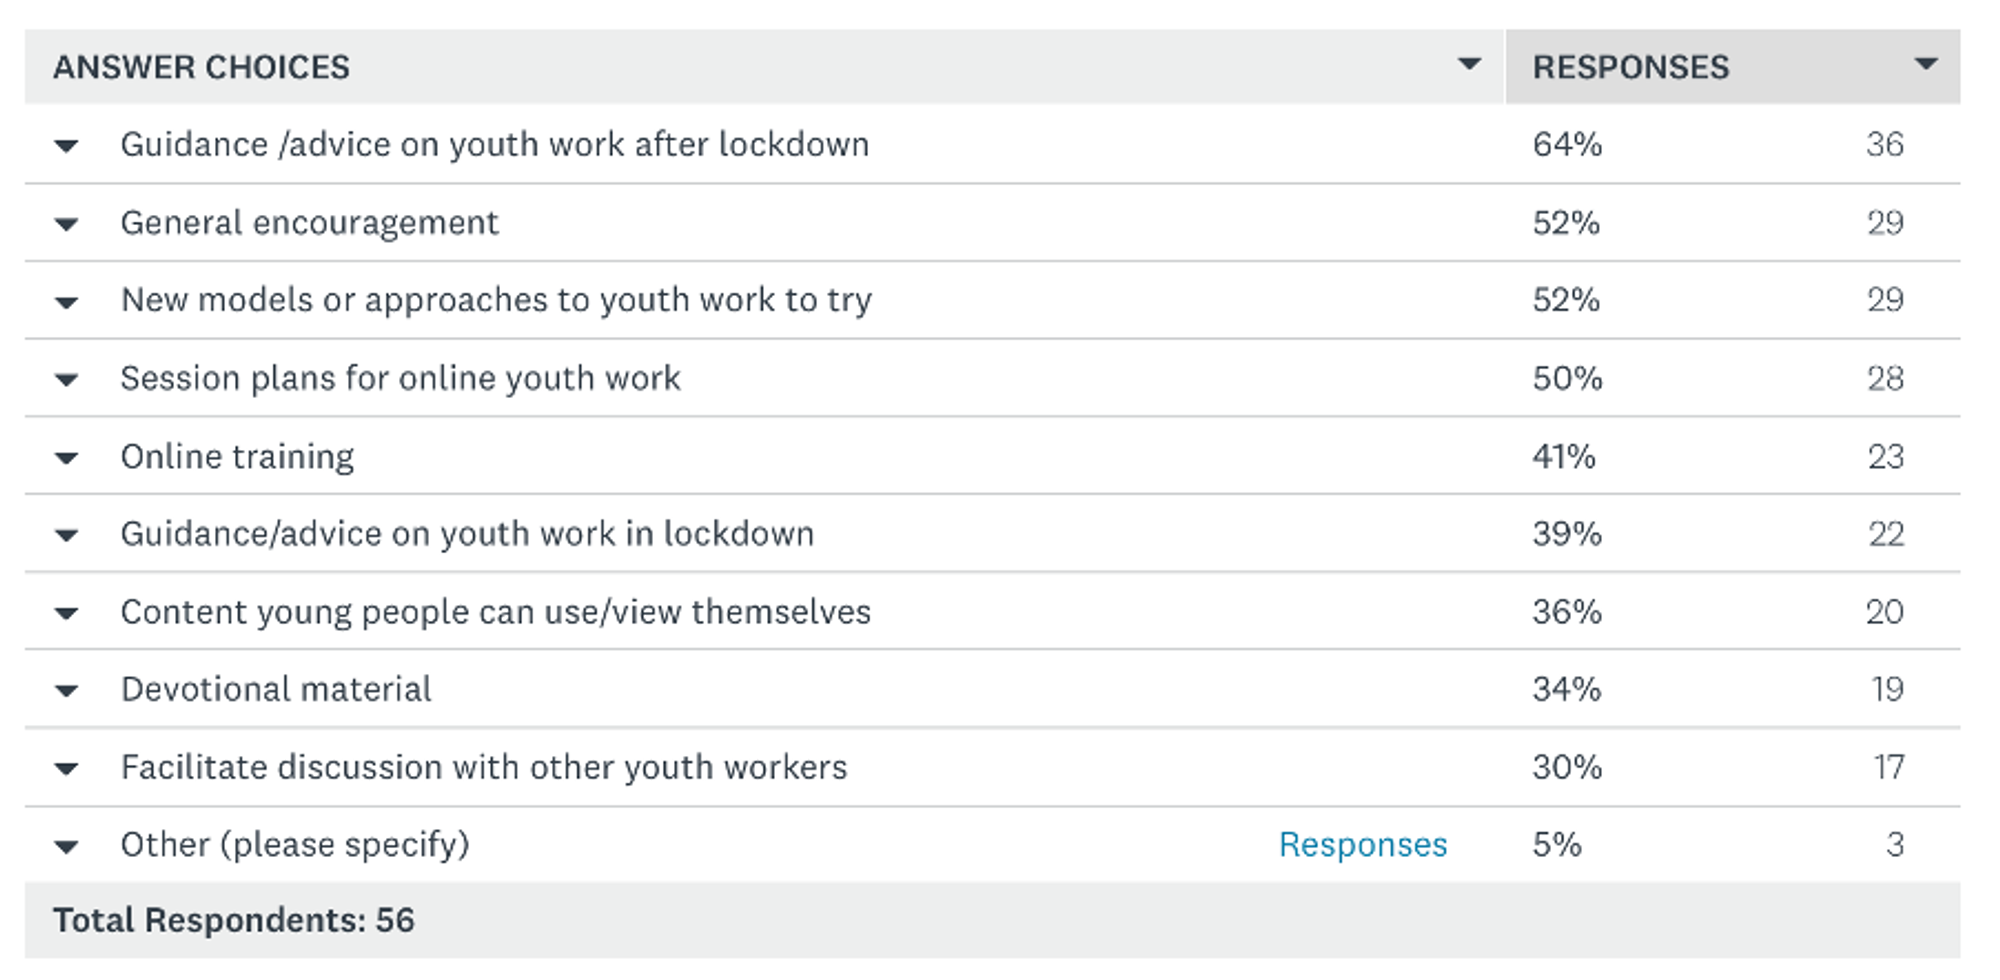
Task: Expand the 'Guidance /advice on youth work after lockdown' row arrow
Action: 66,146
